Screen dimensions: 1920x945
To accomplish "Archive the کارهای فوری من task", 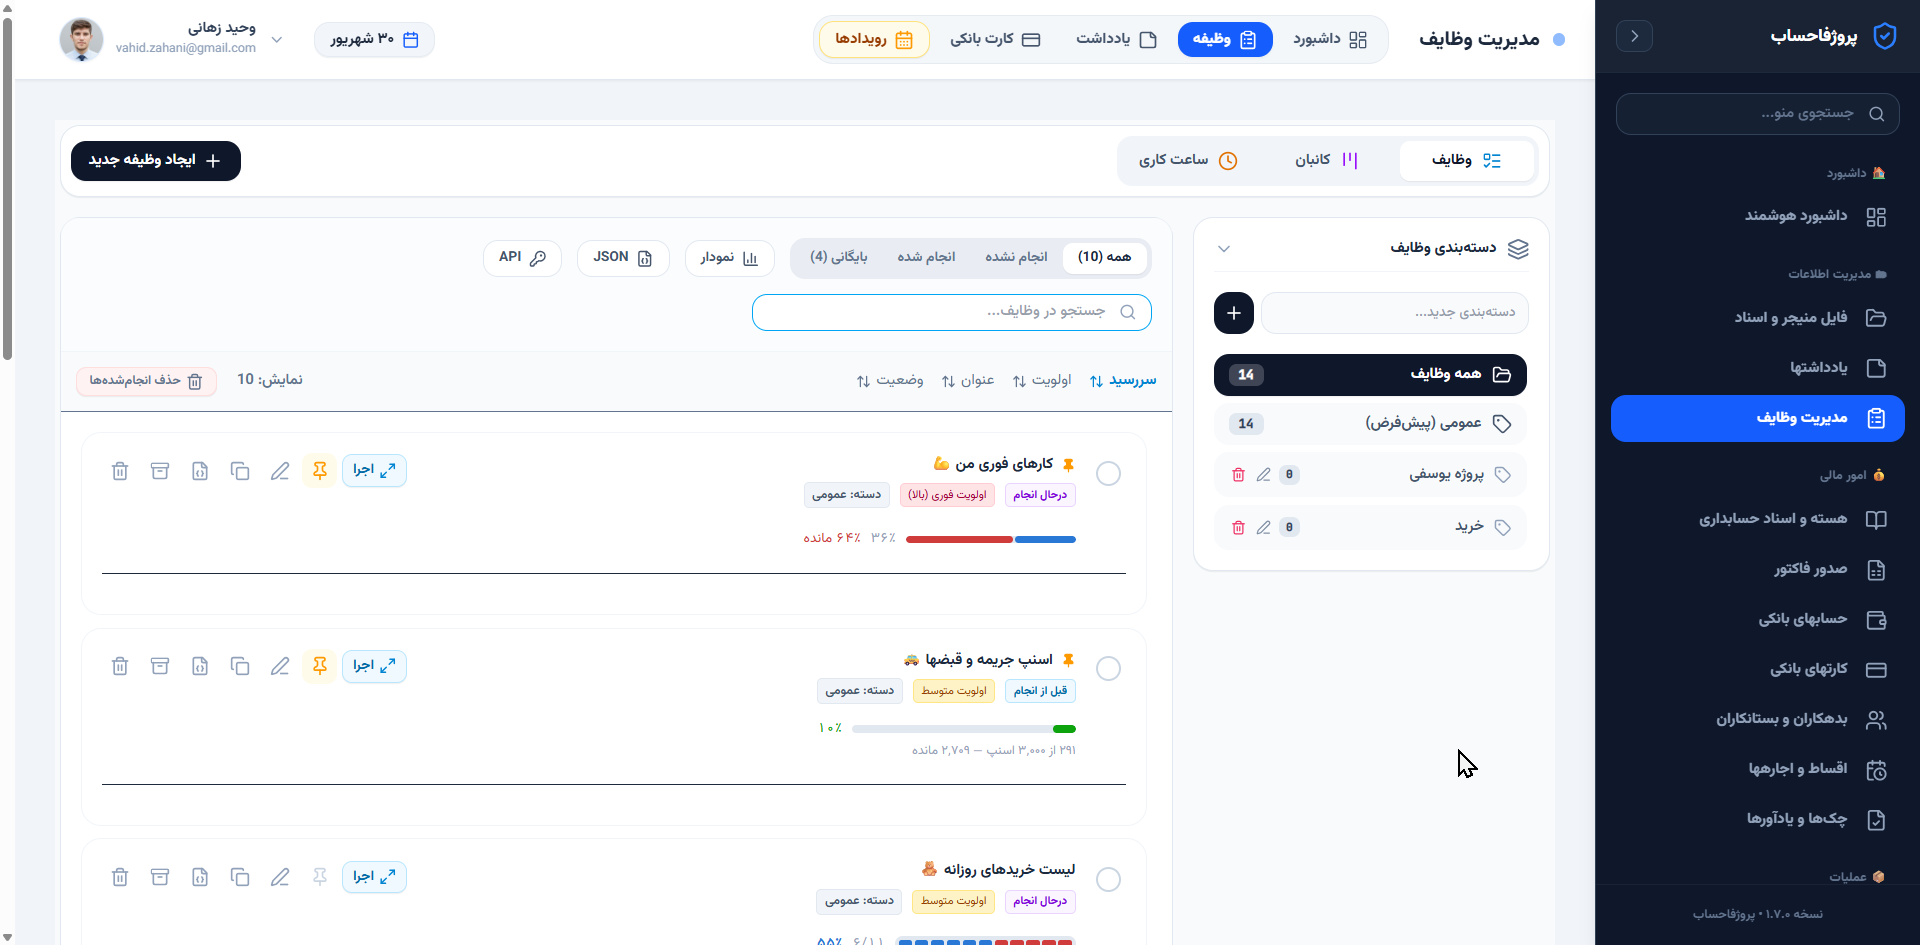I will pos(160,471).
